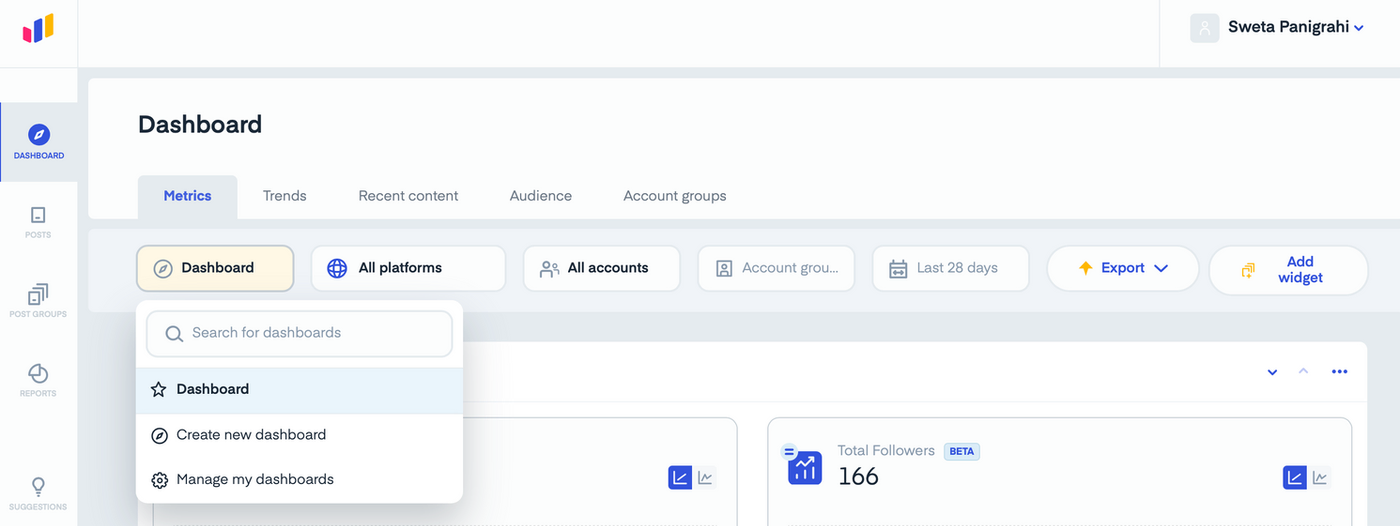Click the Total Followers growth chart icon
The image size is (1400, 526).
803,466
